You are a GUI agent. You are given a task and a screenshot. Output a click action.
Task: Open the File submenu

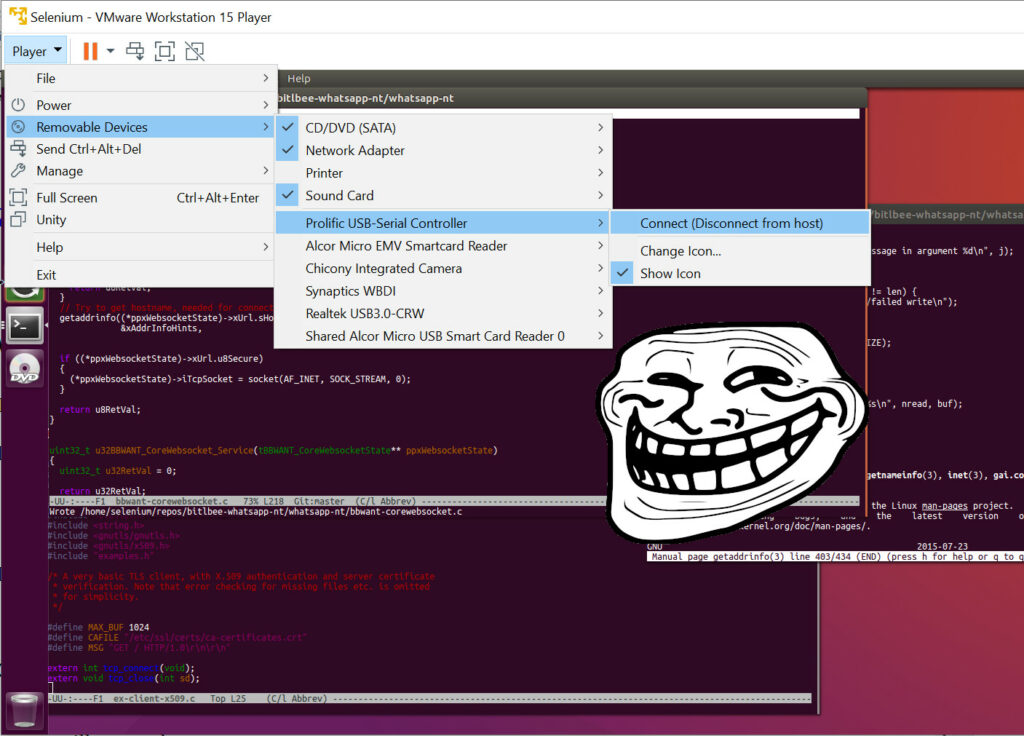click(141, 78)
